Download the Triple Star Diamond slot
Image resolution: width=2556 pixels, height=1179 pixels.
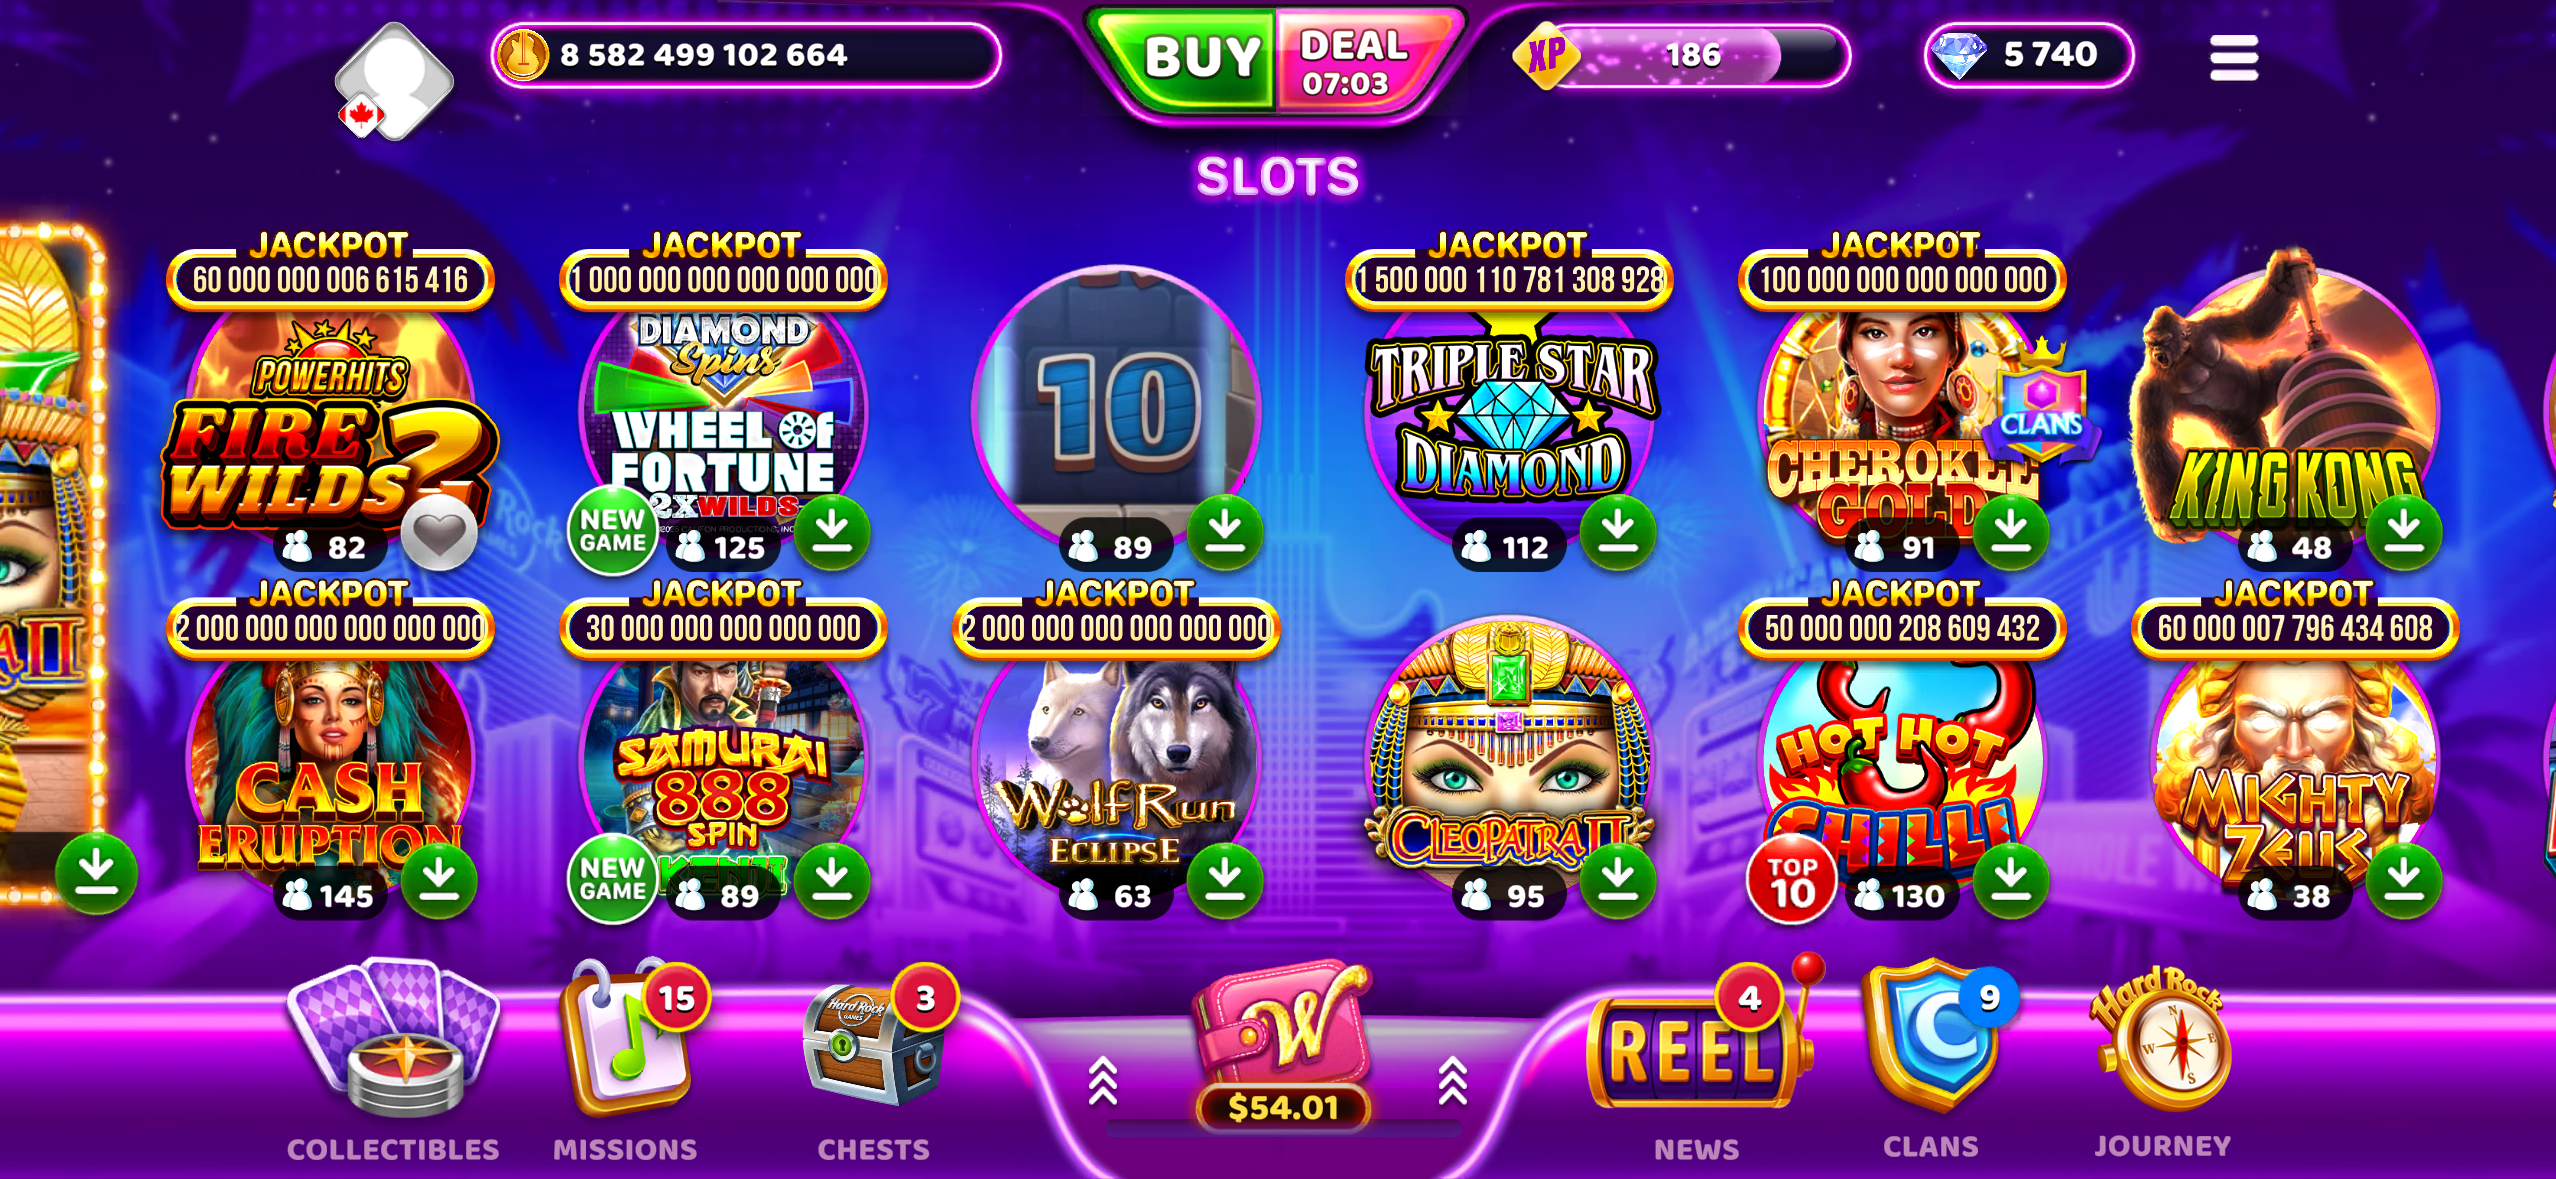coord(1617,530)
